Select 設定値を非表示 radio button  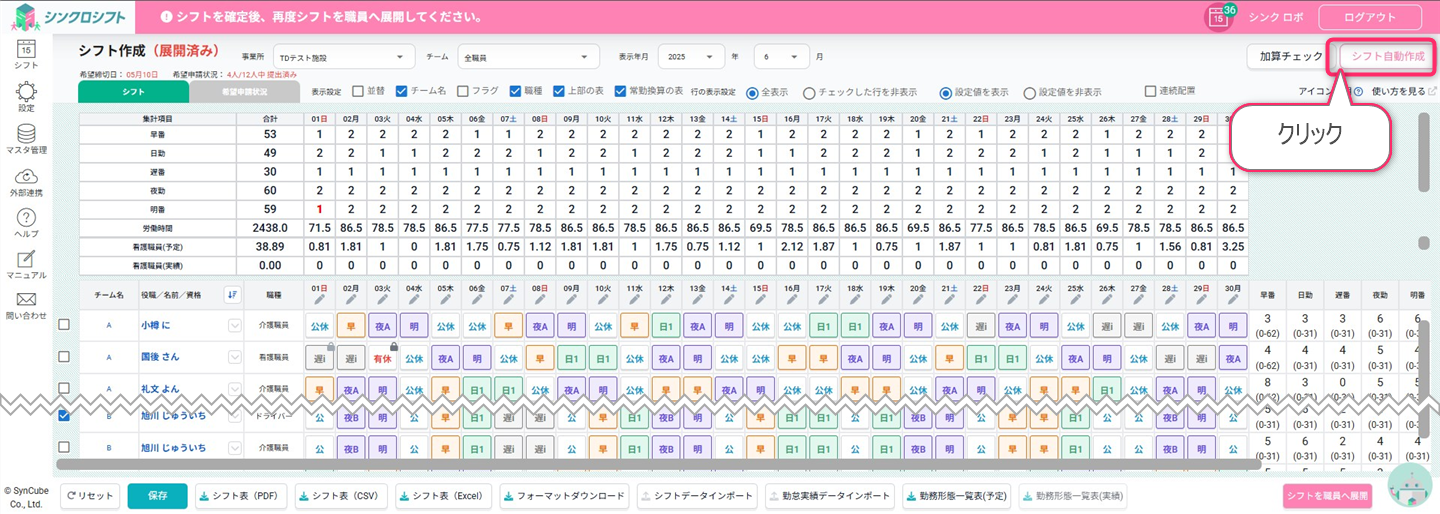[1030, 91]
